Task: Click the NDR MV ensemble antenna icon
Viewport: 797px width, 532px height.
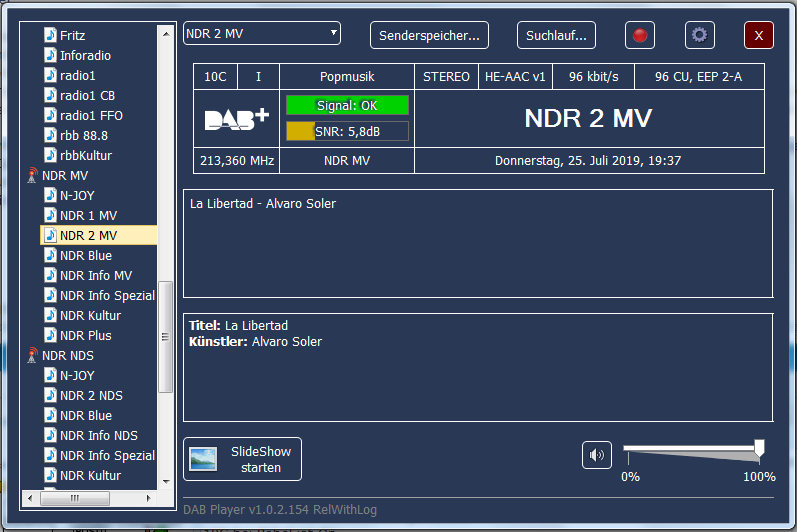Action: (x=32, y=176)
